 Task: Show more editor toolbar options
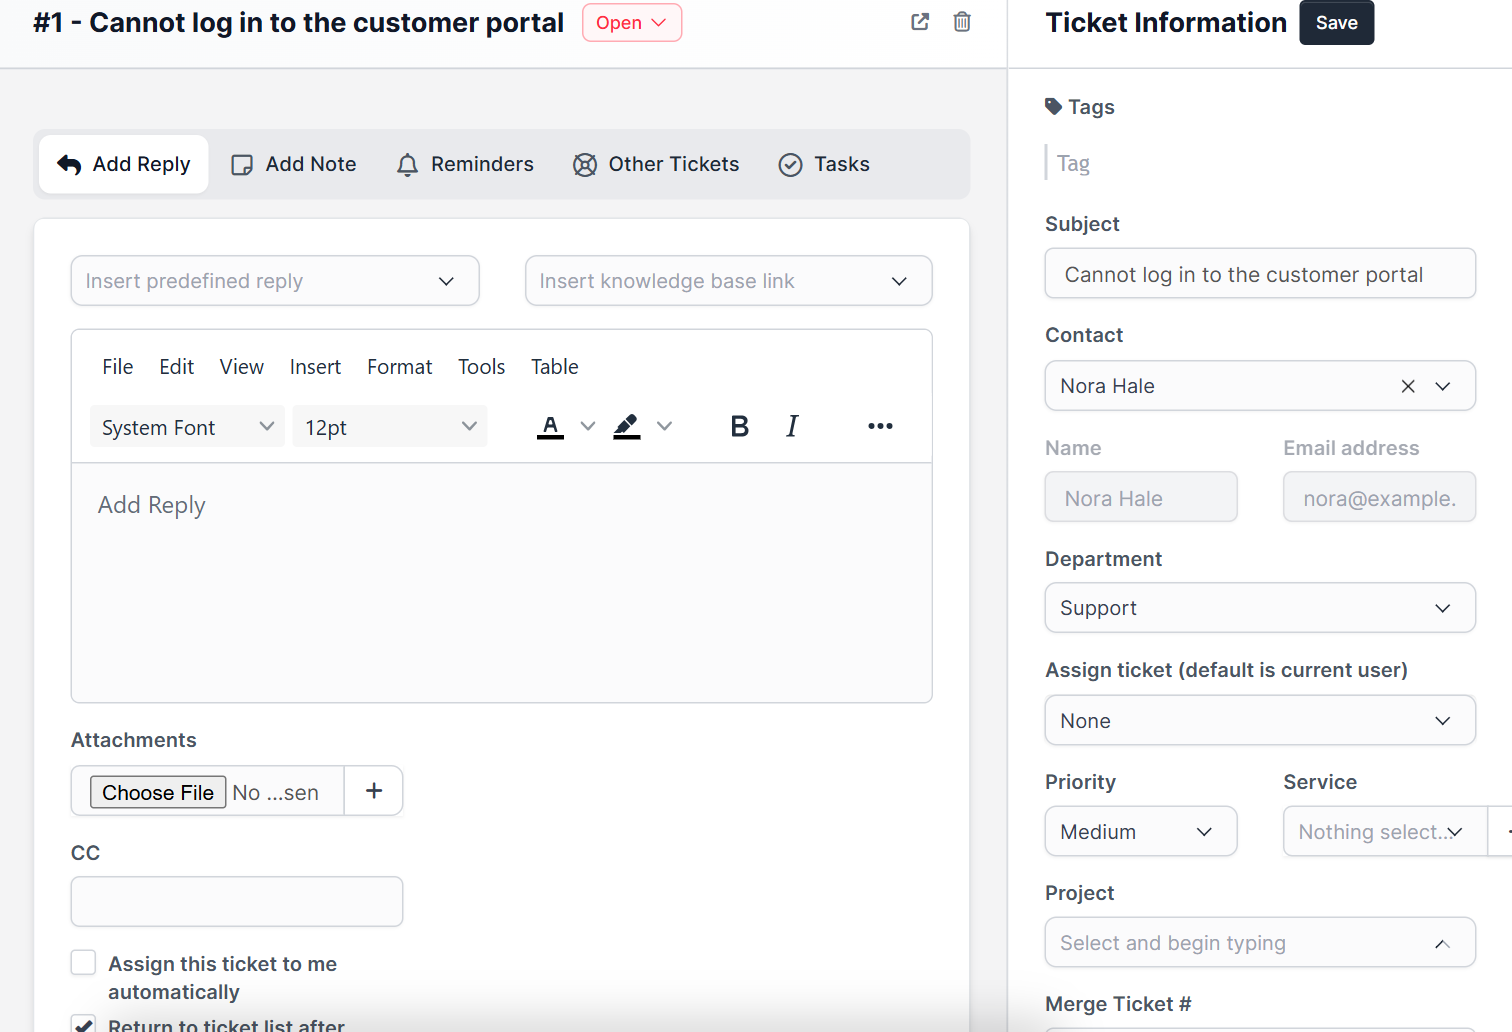point(880,427)
